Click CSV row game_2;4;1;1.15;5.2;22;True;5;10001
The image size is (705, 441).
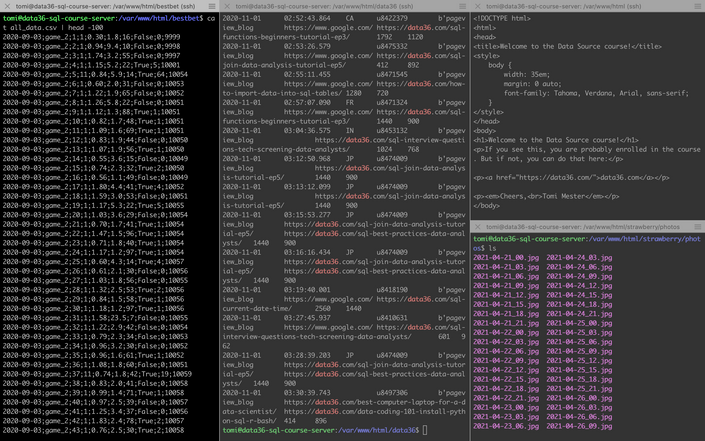click(x=91, y=65)
